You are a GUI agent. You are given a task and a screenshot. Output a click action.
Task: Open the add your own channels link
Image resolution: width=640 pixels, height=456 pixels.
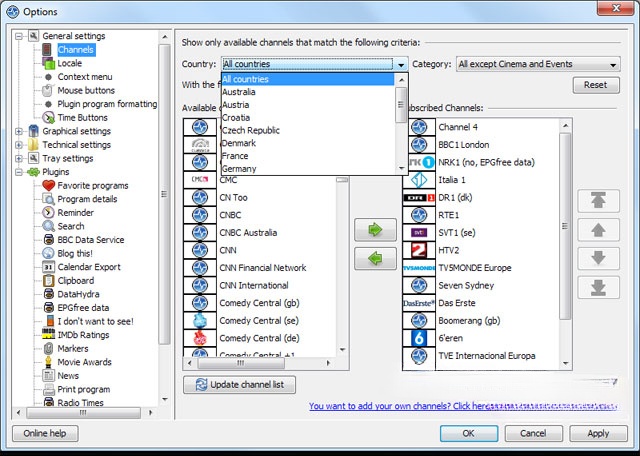463,406
